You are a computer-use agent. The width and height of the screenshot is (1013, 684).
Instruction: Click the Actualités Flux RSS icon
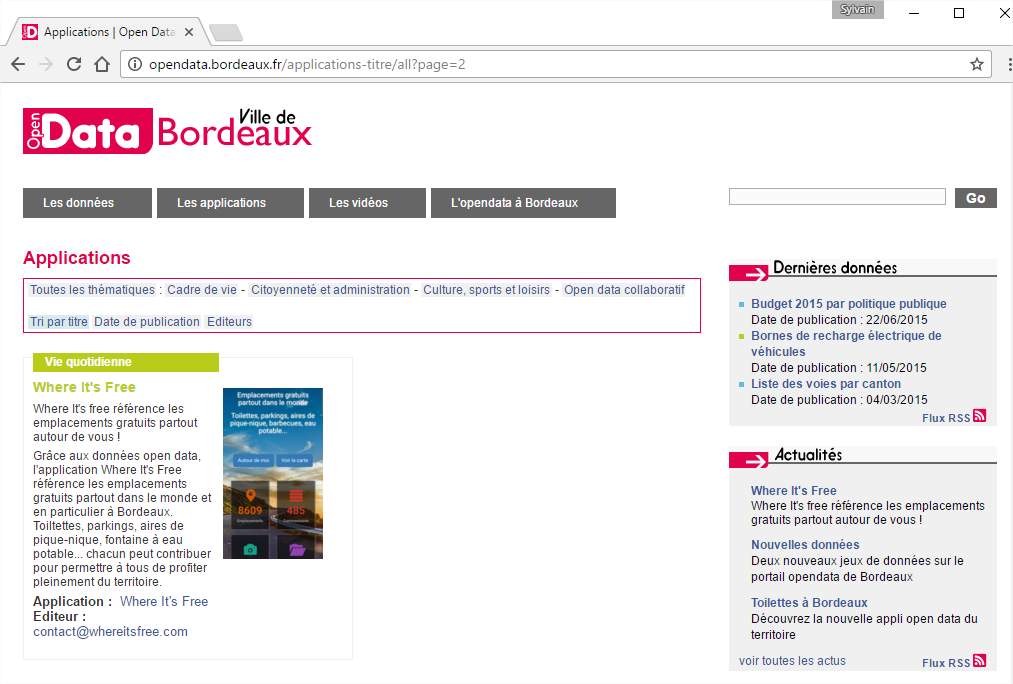click(x=979, y=660)
